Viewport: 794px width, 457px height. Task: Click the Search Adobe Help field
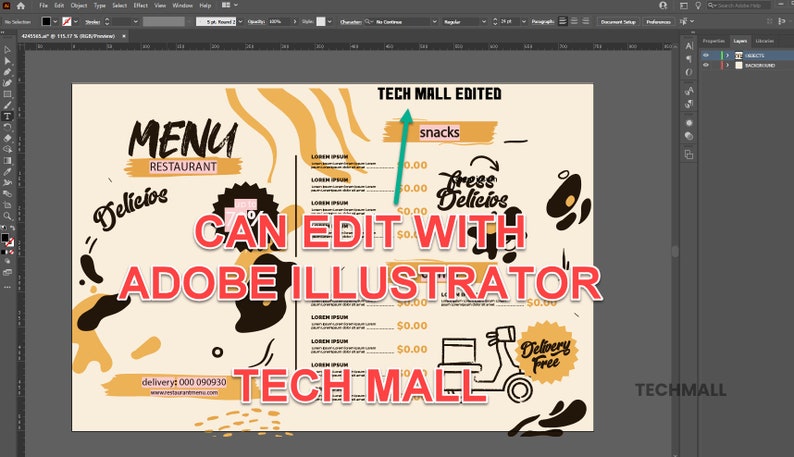tap(738, 6)
